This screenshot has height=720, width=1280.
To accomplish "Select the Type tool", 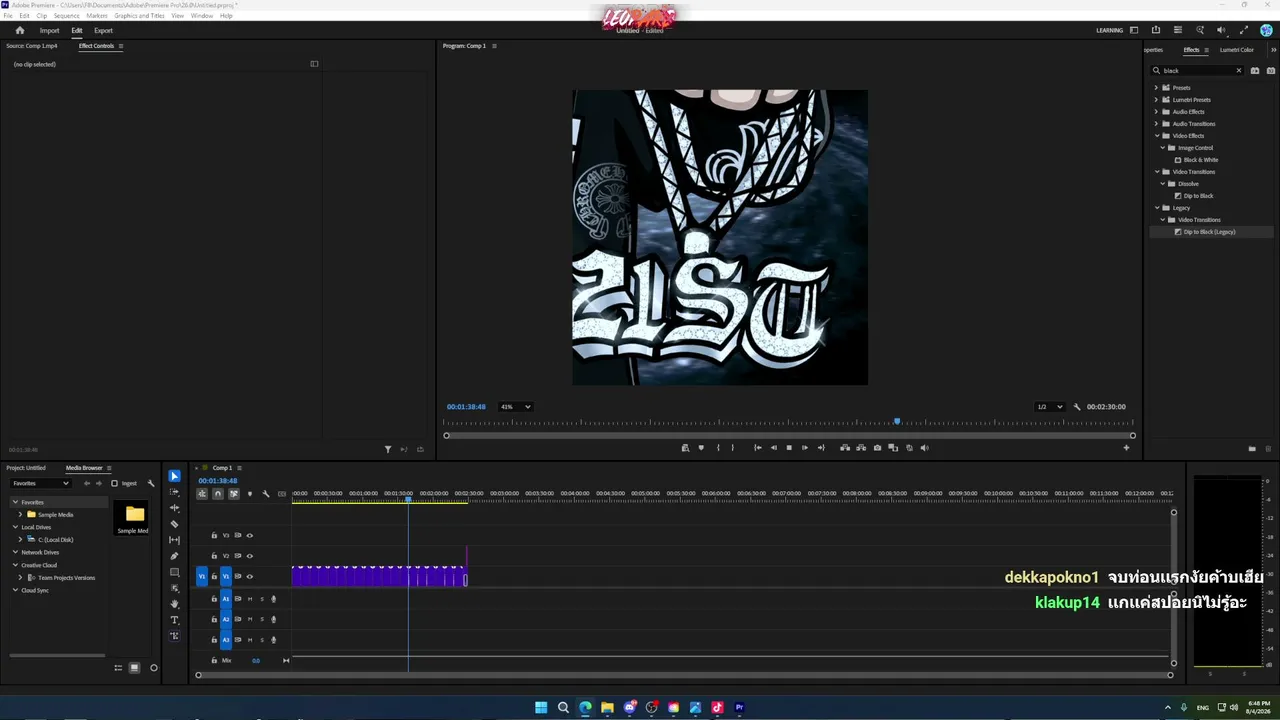I will [x=174, y=620].
